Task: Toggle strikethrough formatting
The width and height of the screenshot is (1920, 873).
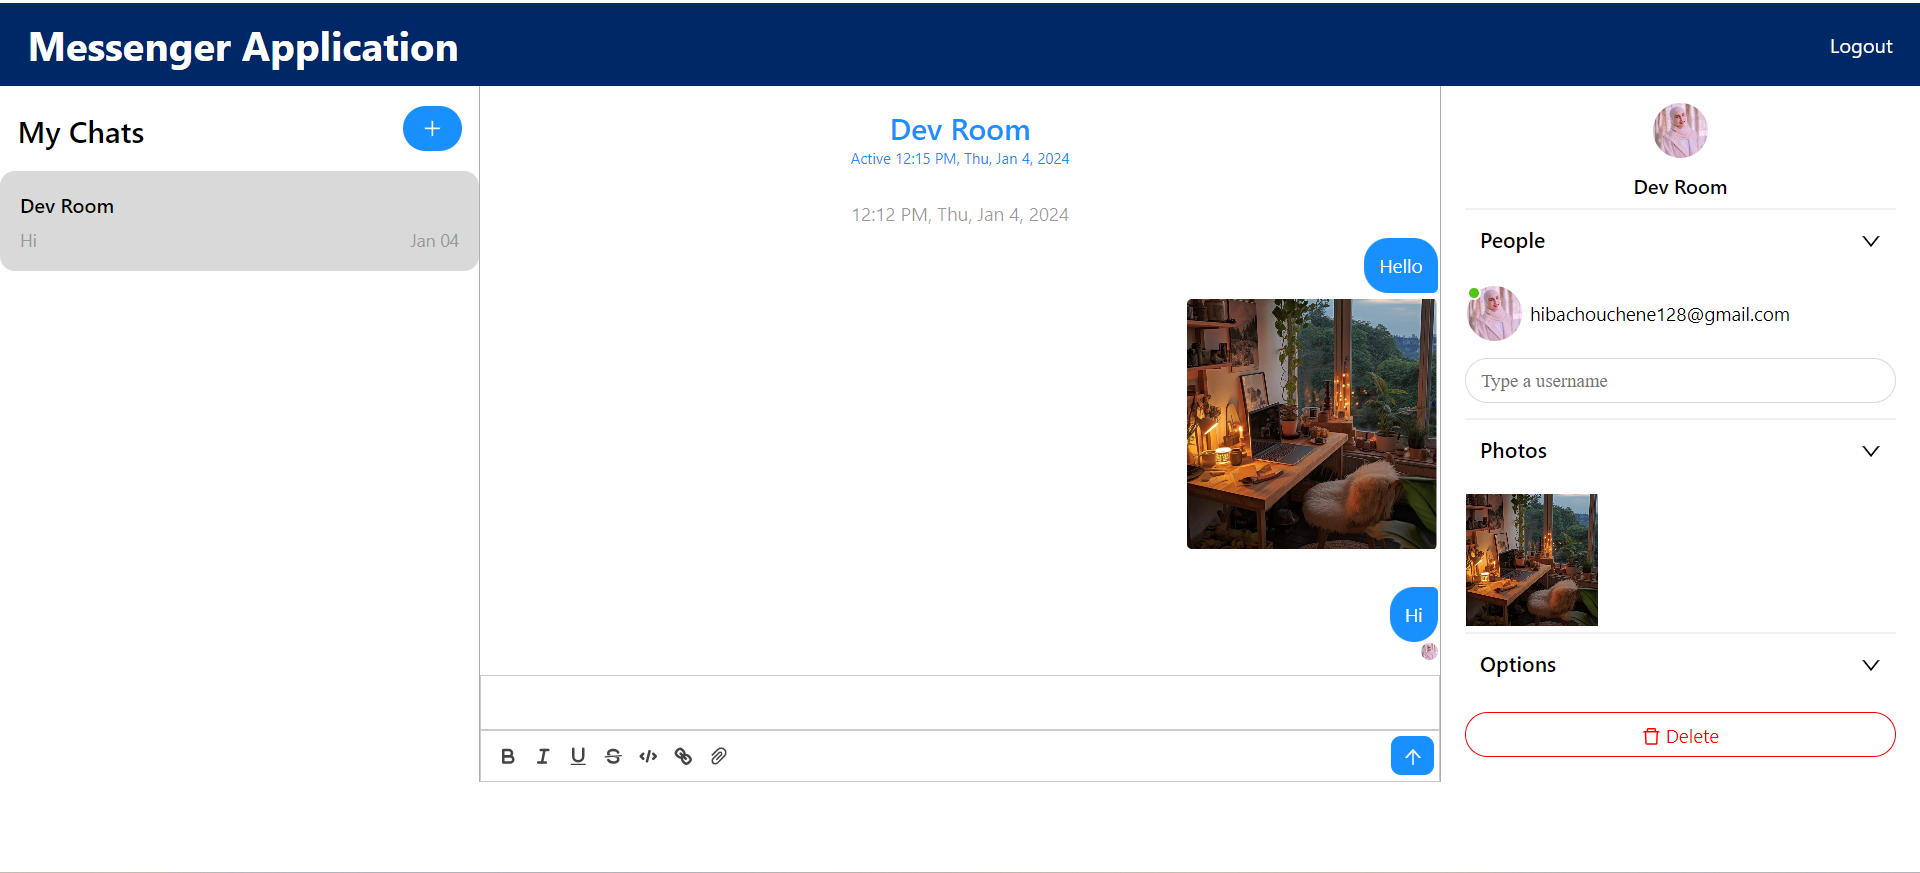Action: point(613,756)
